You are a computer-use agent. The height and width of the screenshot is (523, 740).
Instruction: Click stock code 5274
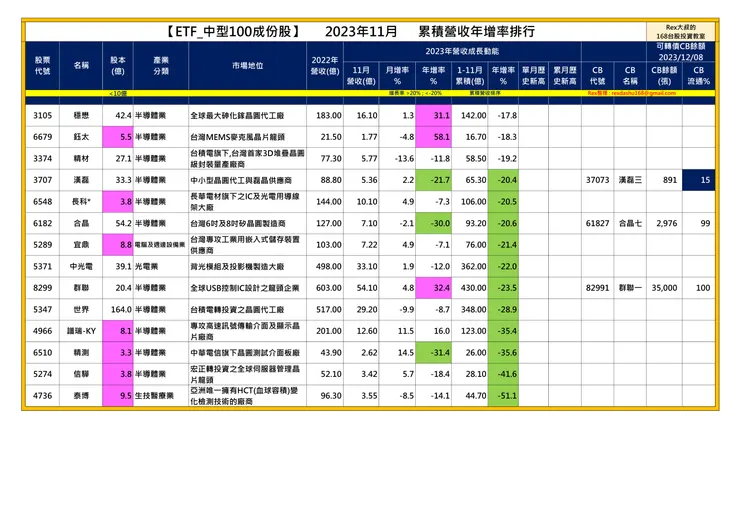coord(42,374)
